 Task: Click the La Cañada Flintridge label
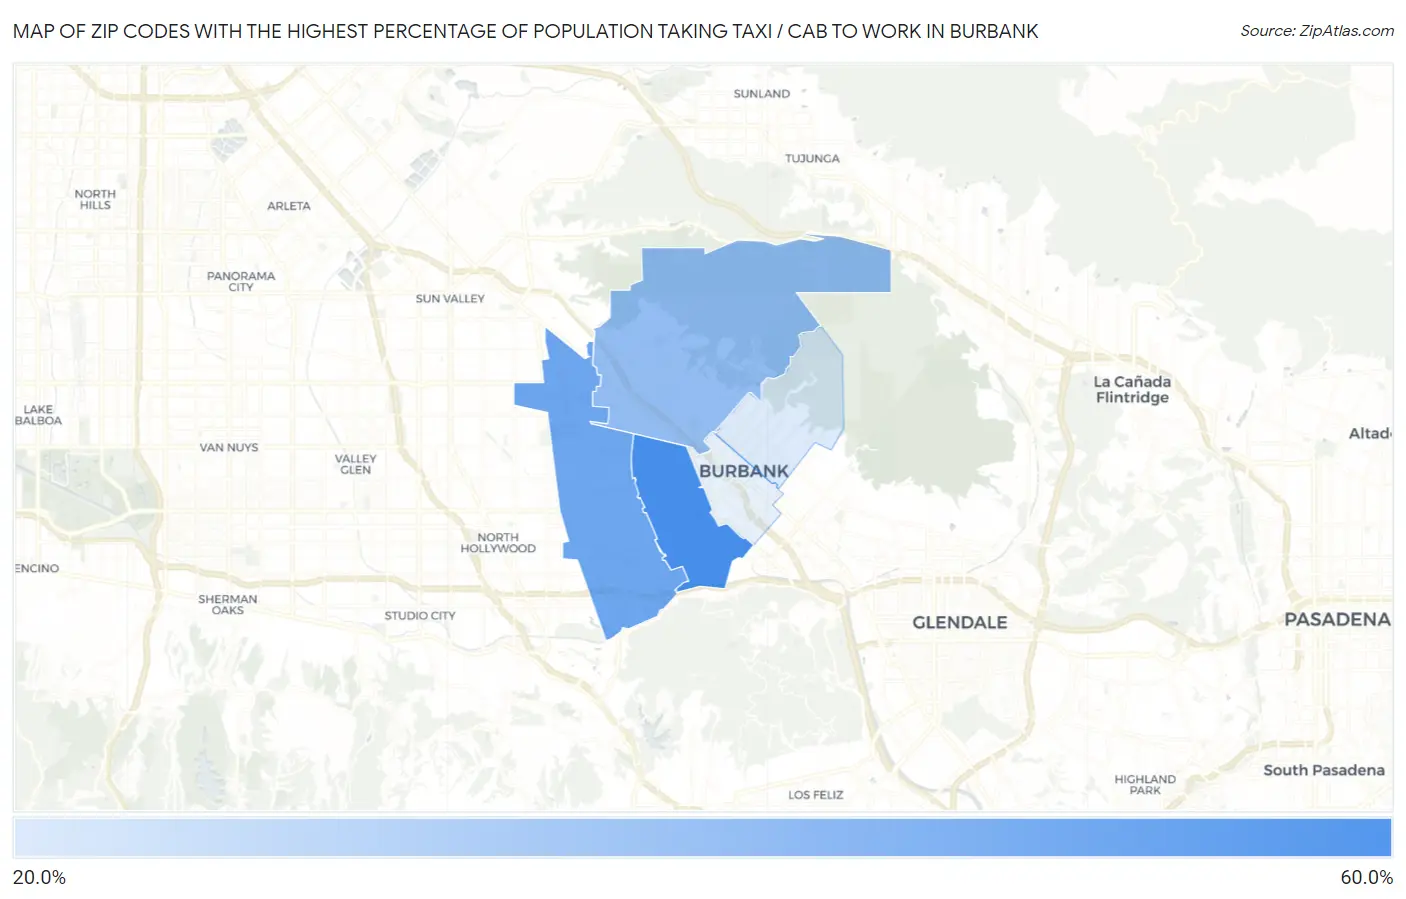(1132, 389)
